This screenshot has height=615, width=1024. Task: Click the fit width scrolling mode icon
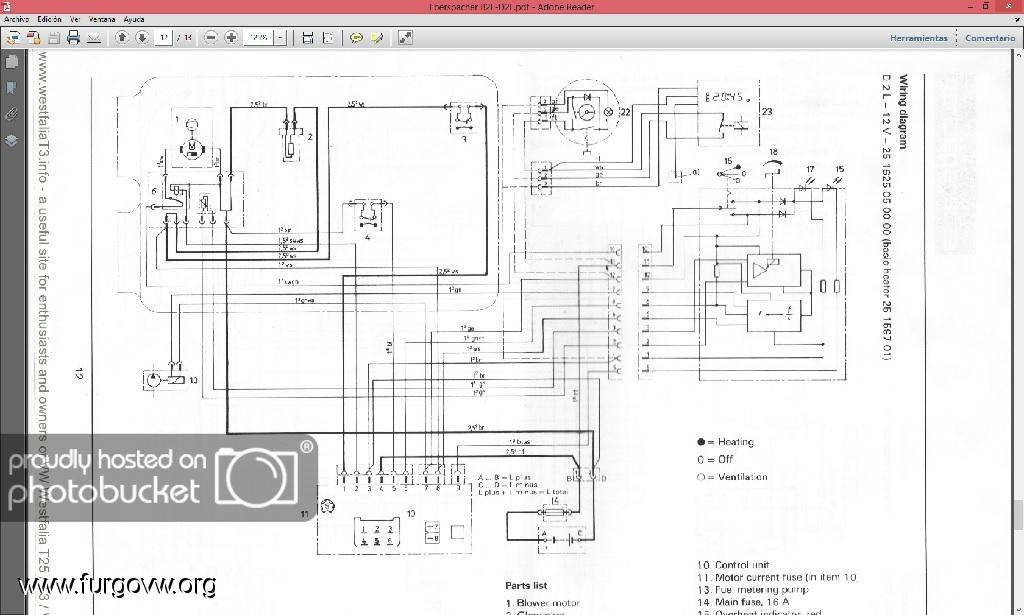308,38
